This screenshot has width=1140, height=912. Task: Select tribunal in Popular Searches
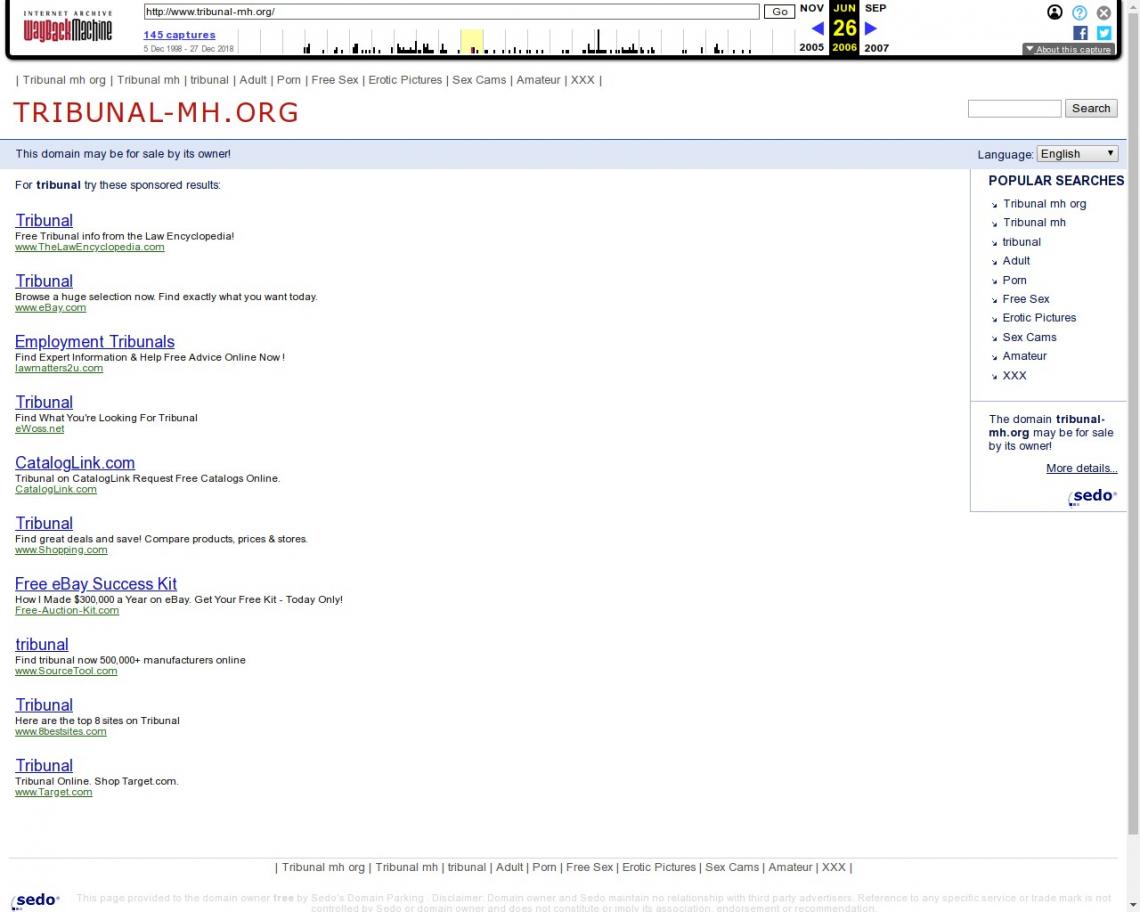click(1021, 242)
